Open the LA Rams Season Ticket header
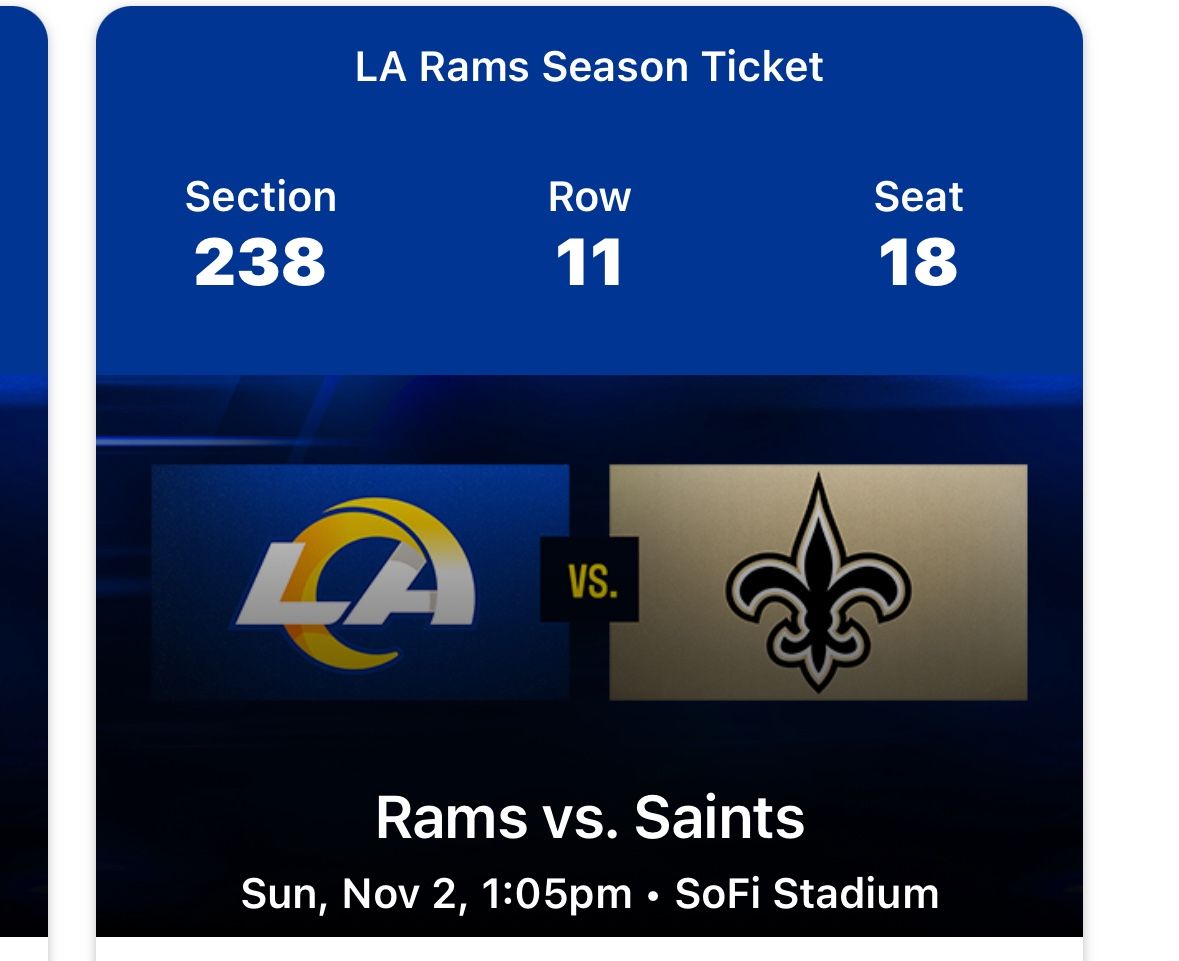 (588, 68)
